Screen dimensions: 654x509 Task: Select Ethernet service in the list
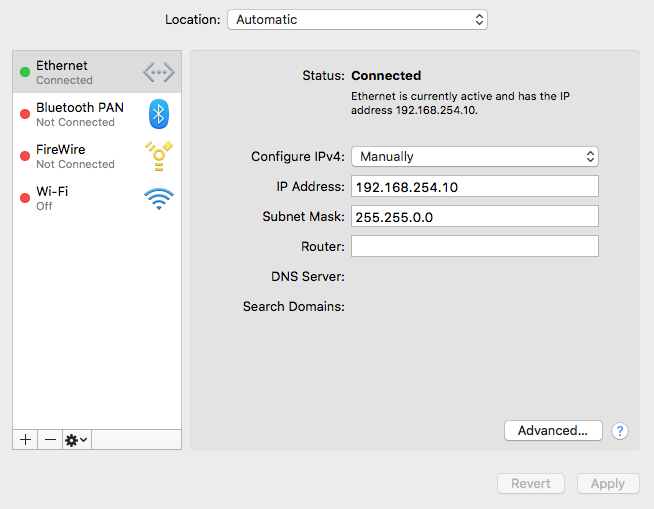click(x=80, y=72)
